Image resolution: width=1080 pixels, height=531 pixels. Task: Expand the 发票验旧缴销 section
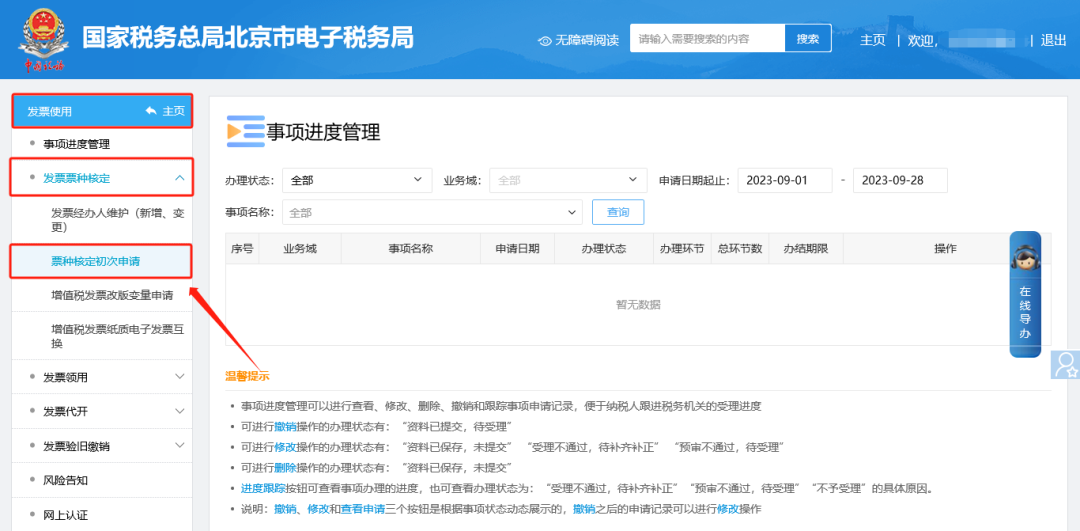click(180, 446)
